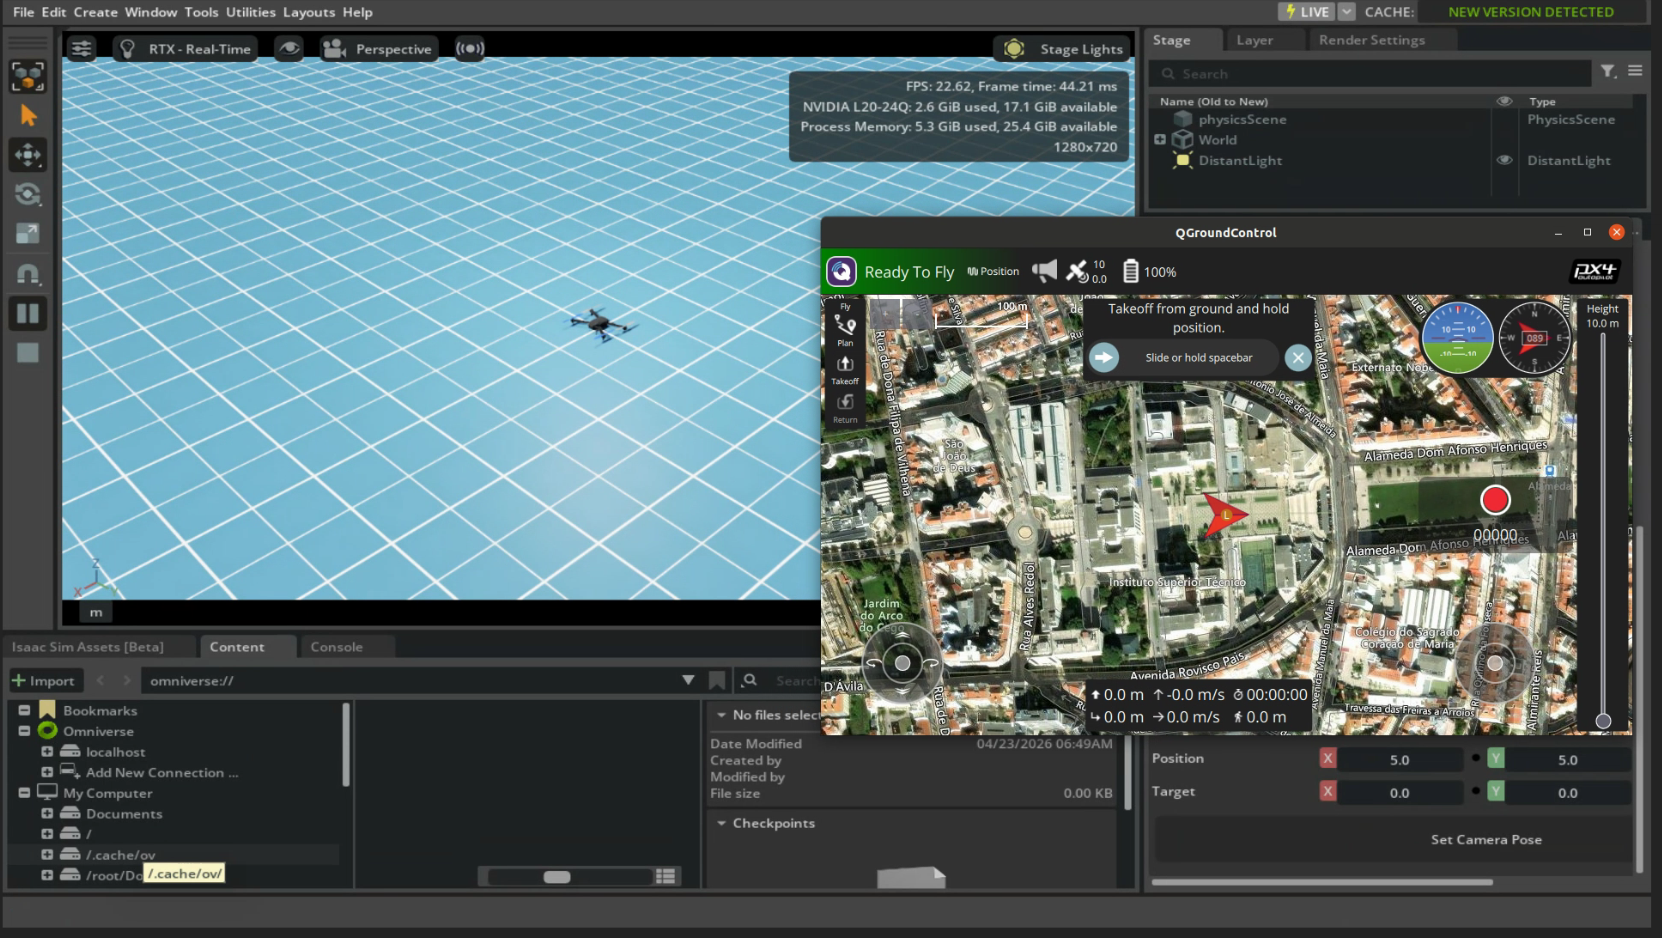
Task: Open the Stage filter funnel icon
Action: (x=1608, y=71)
